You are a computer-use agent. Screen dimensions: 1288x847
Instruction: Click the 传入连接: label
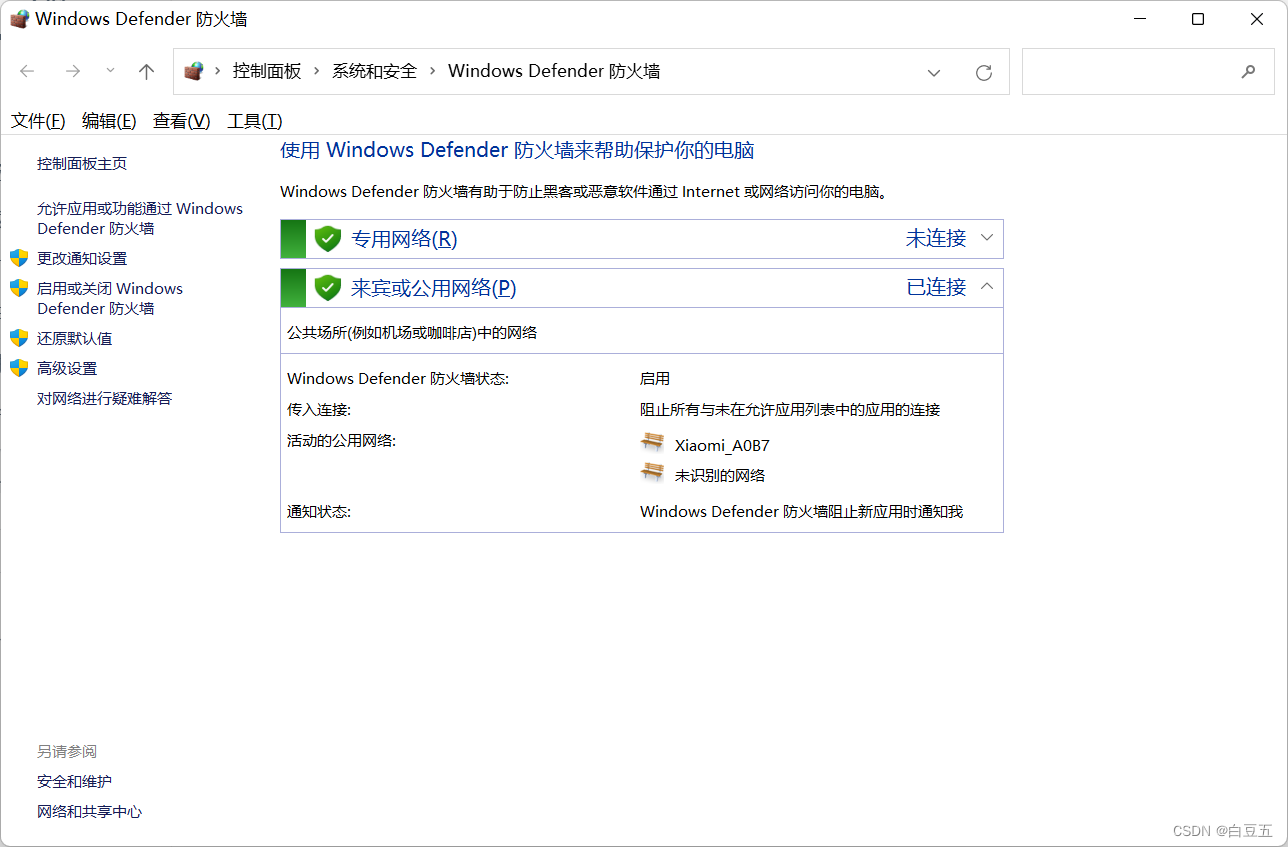(x=319, y=410)
